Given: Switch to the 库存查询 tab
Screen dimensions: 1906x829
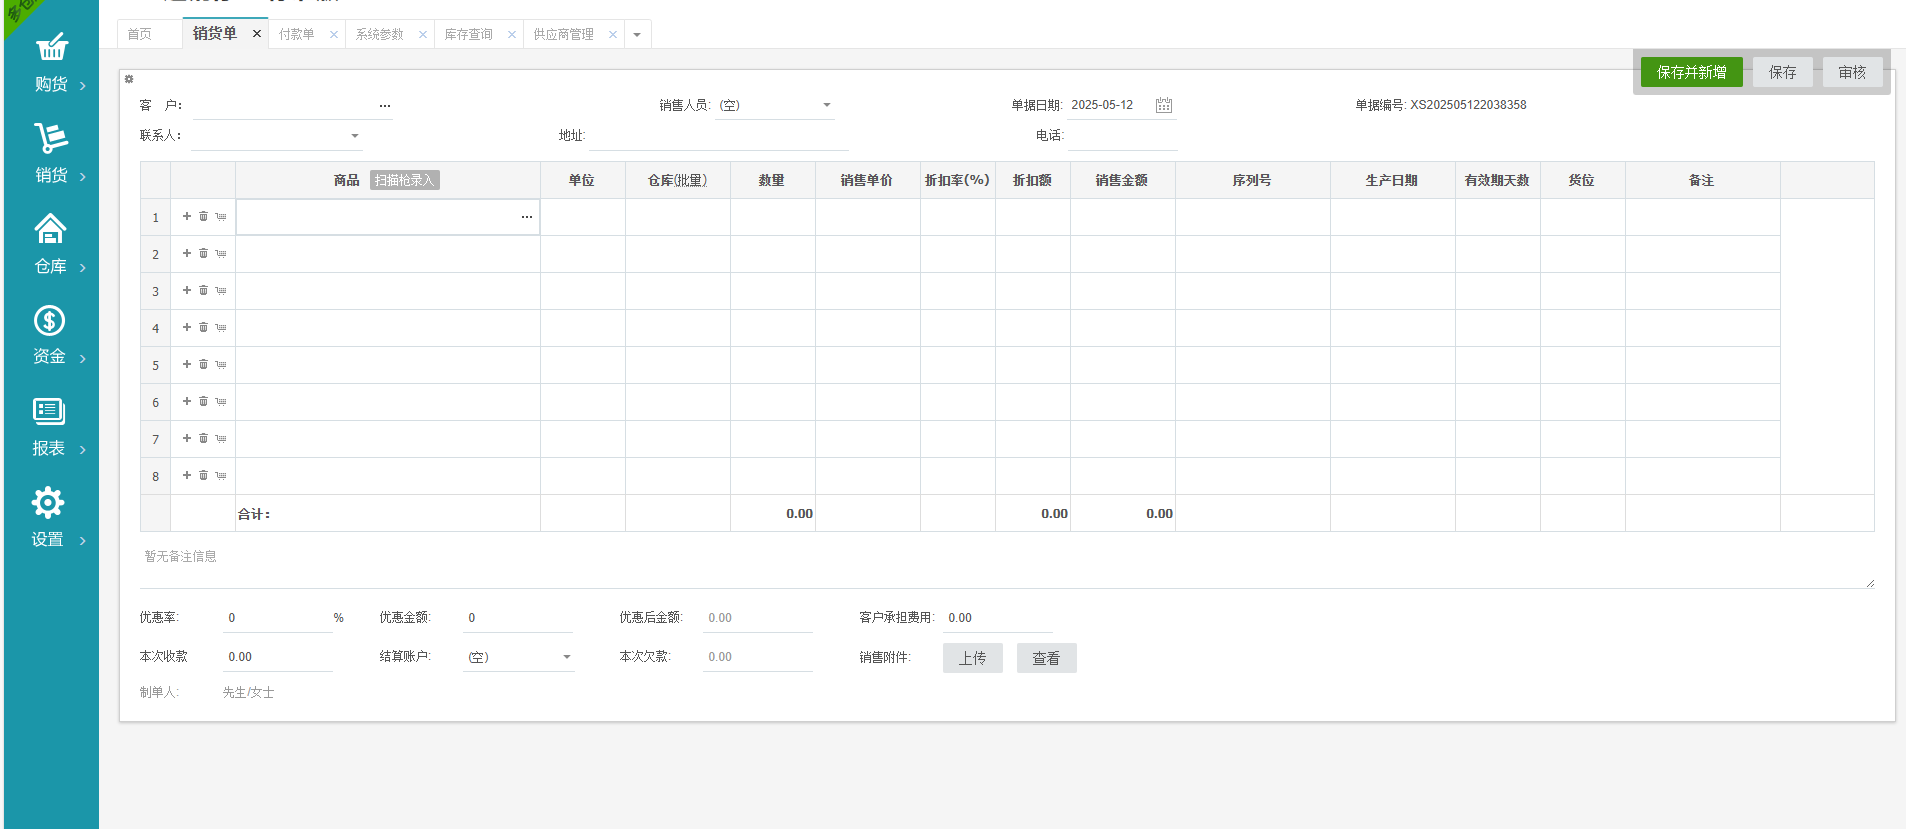Looking at the screenshot, I should point(469,34).
